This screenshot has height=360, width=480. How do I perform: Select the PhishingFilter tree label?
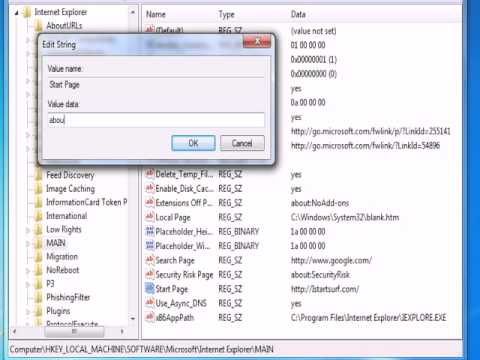point(68,297)
